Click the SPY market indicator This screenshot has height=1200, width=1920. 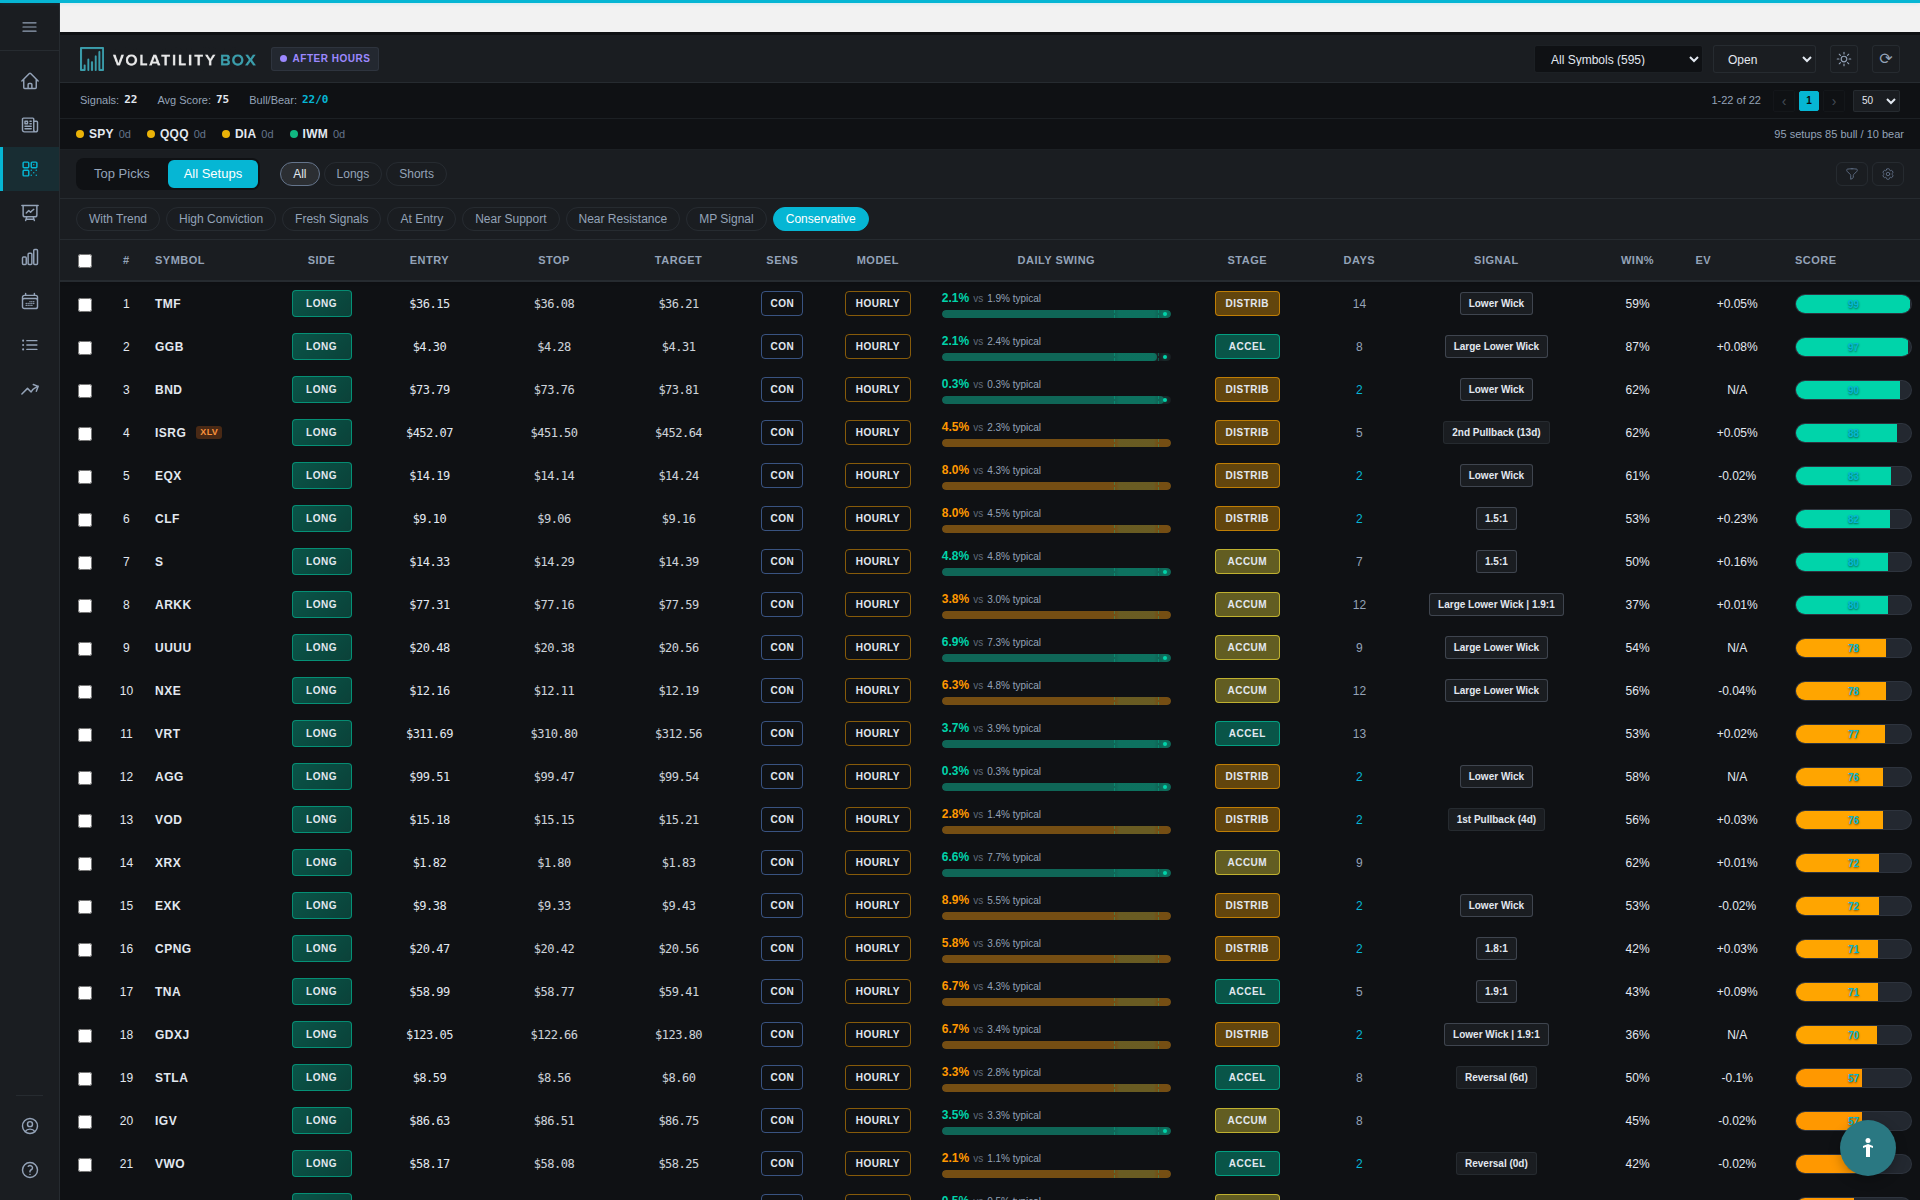103,134
